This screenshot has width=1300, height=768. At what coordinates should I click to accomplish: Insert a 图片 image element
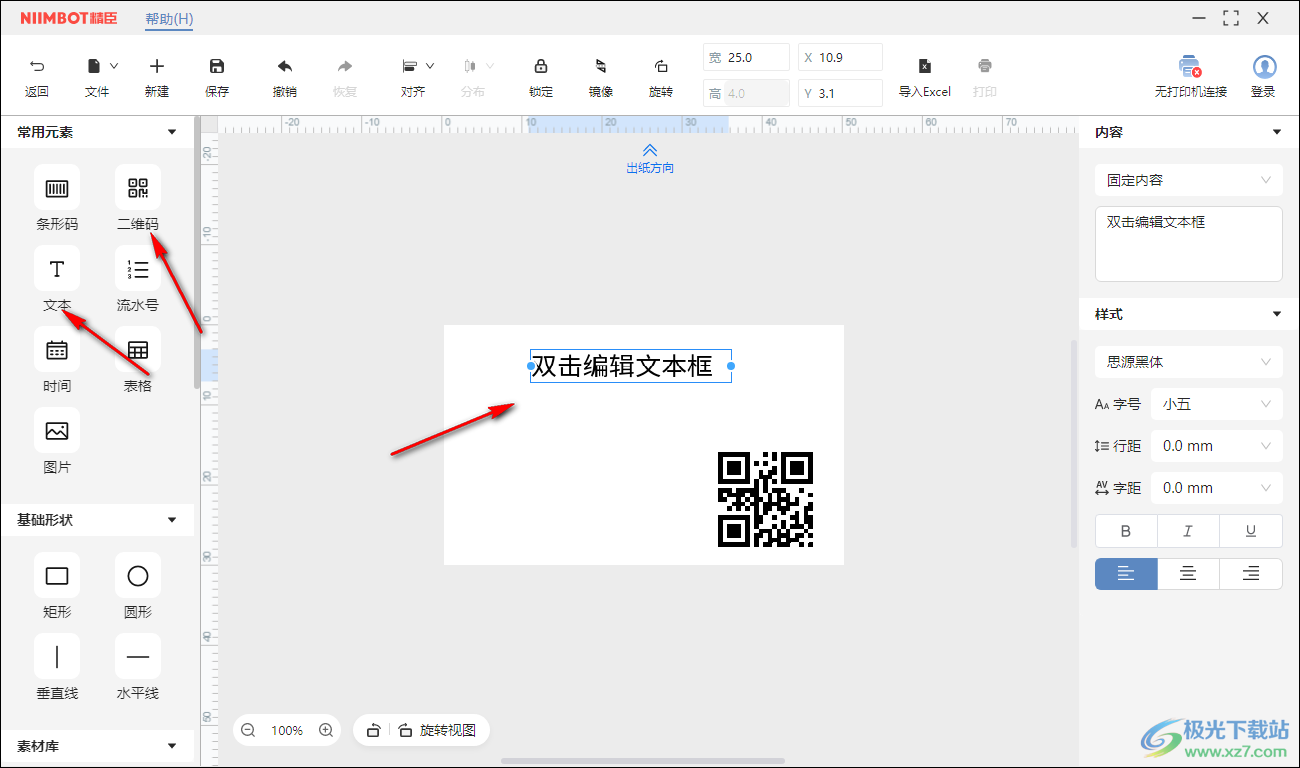[57, 430]
